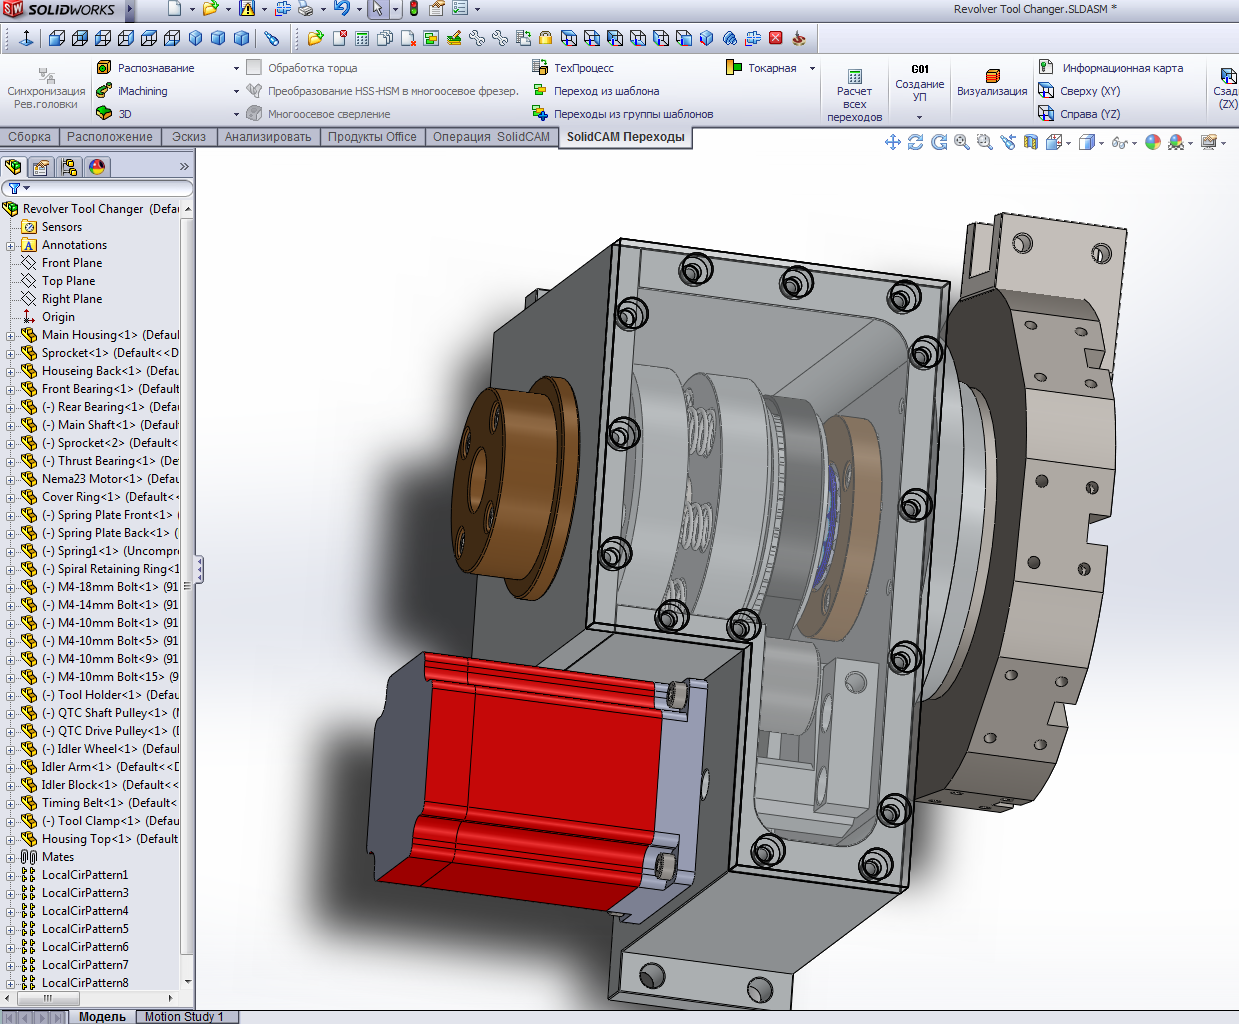This screenshot has width=1239, height=1024.
Task: Expand the Annotations folder node
Action: [11, 245]
